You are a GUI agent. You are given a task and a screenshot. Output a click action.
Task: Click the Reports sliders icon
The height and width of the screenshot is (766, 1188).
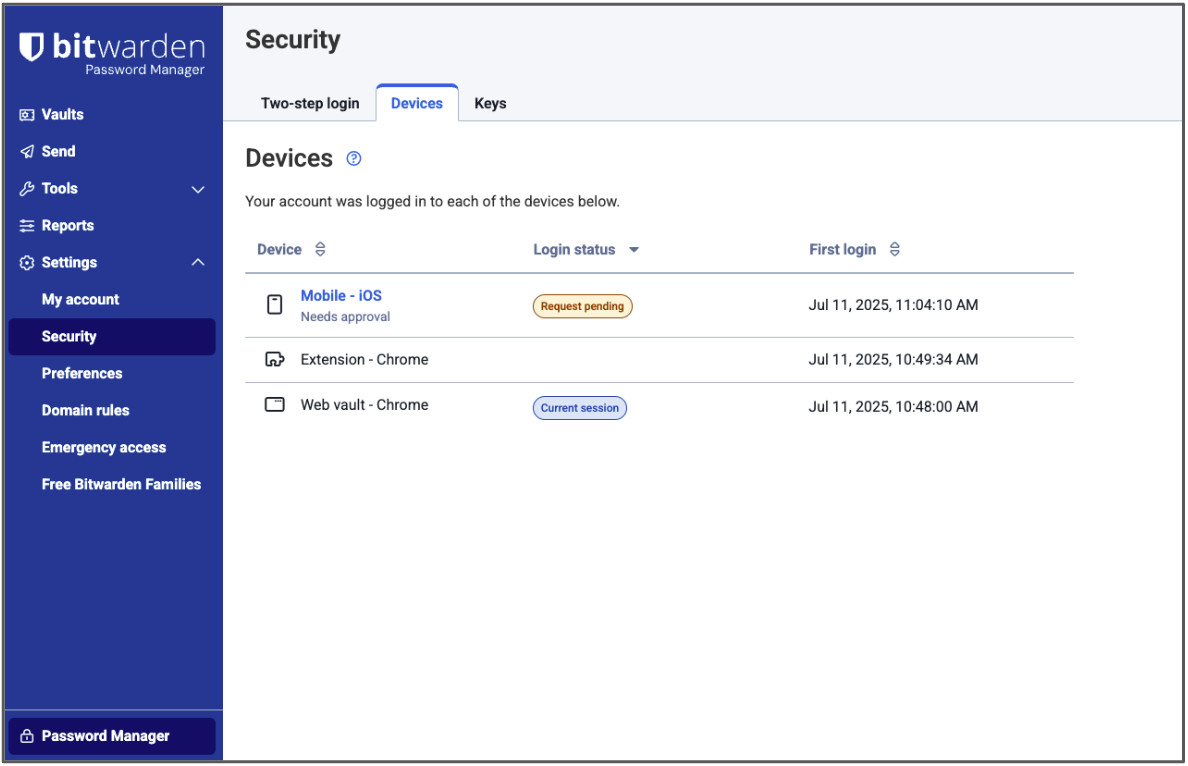(27, 226)
